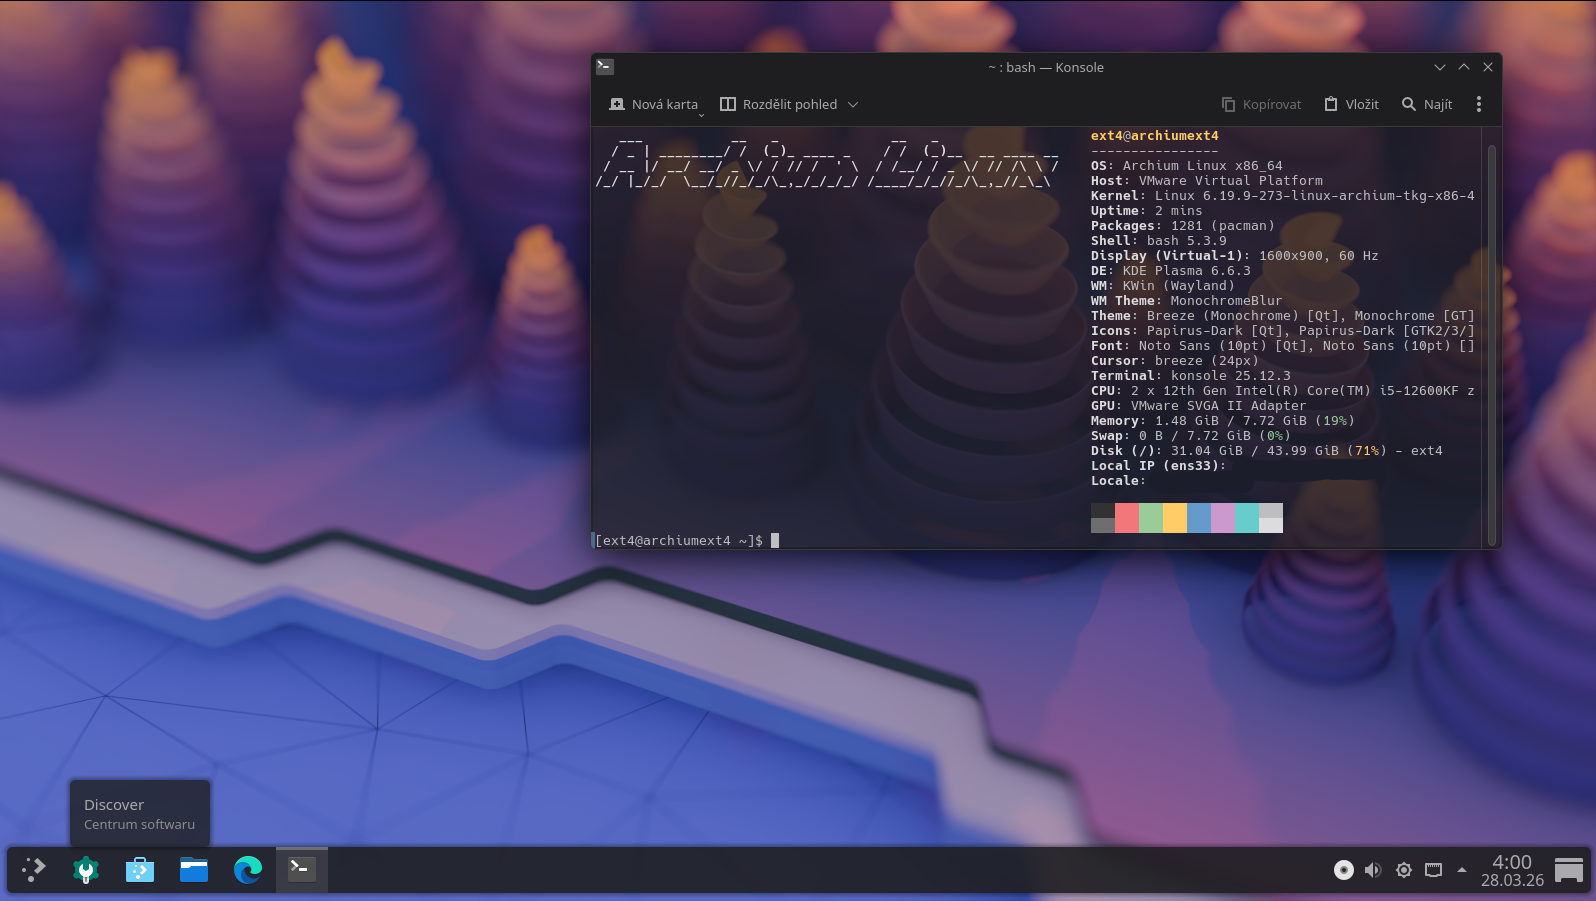Click the blue color block in fastfetch output
Viewport: 1596px width, 901px height.
click(1199, 518)
